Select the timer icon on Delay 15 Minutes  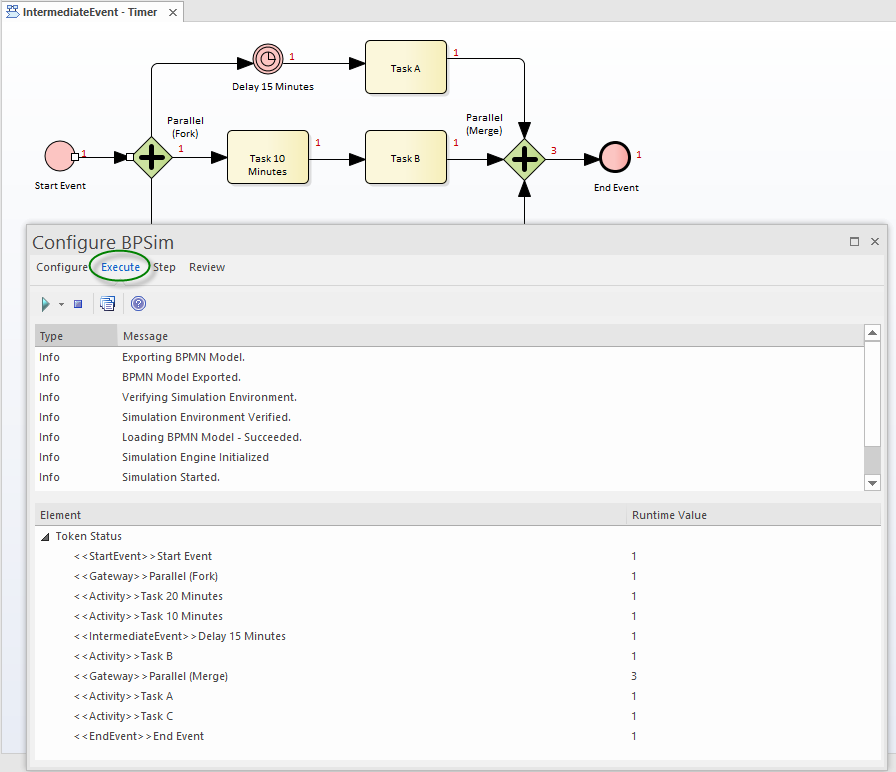pos(268,58)
